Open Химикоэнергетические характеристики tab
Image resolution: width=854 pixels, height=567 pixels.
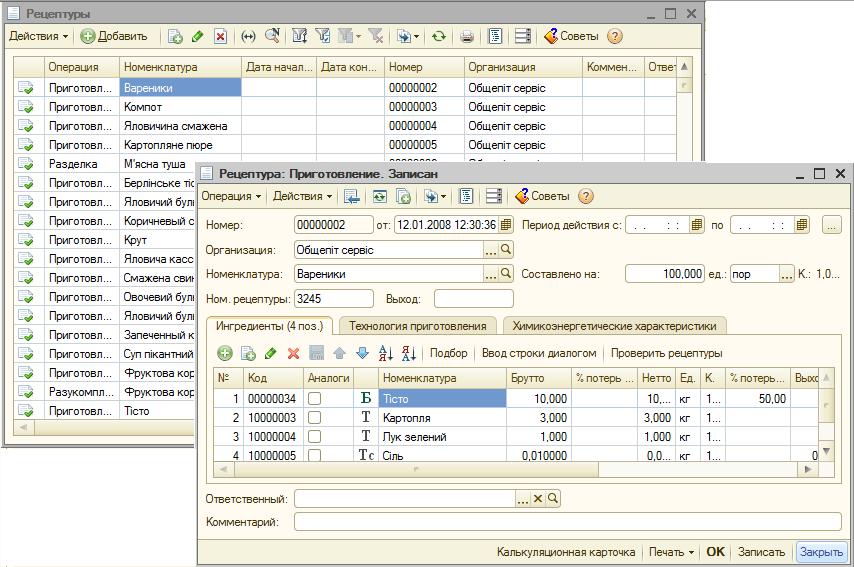coord(614,325)
